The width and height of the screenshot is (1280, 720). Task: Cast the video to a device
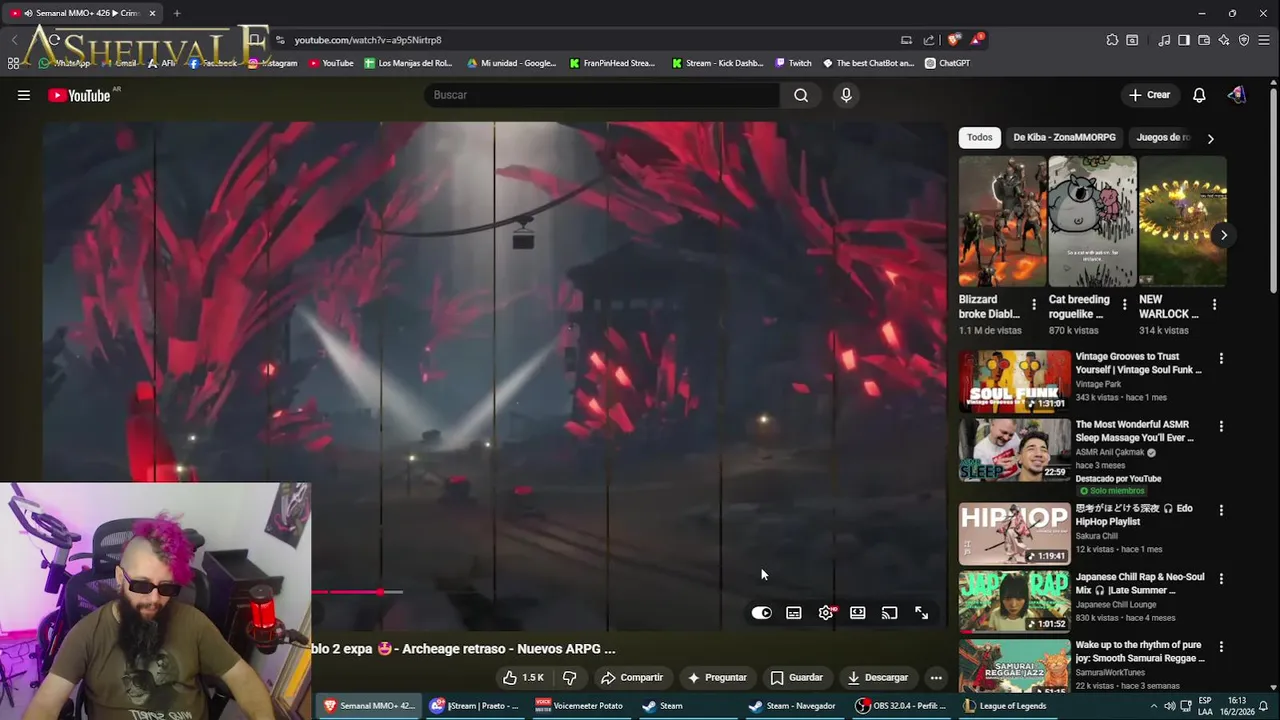click(890, 613)
